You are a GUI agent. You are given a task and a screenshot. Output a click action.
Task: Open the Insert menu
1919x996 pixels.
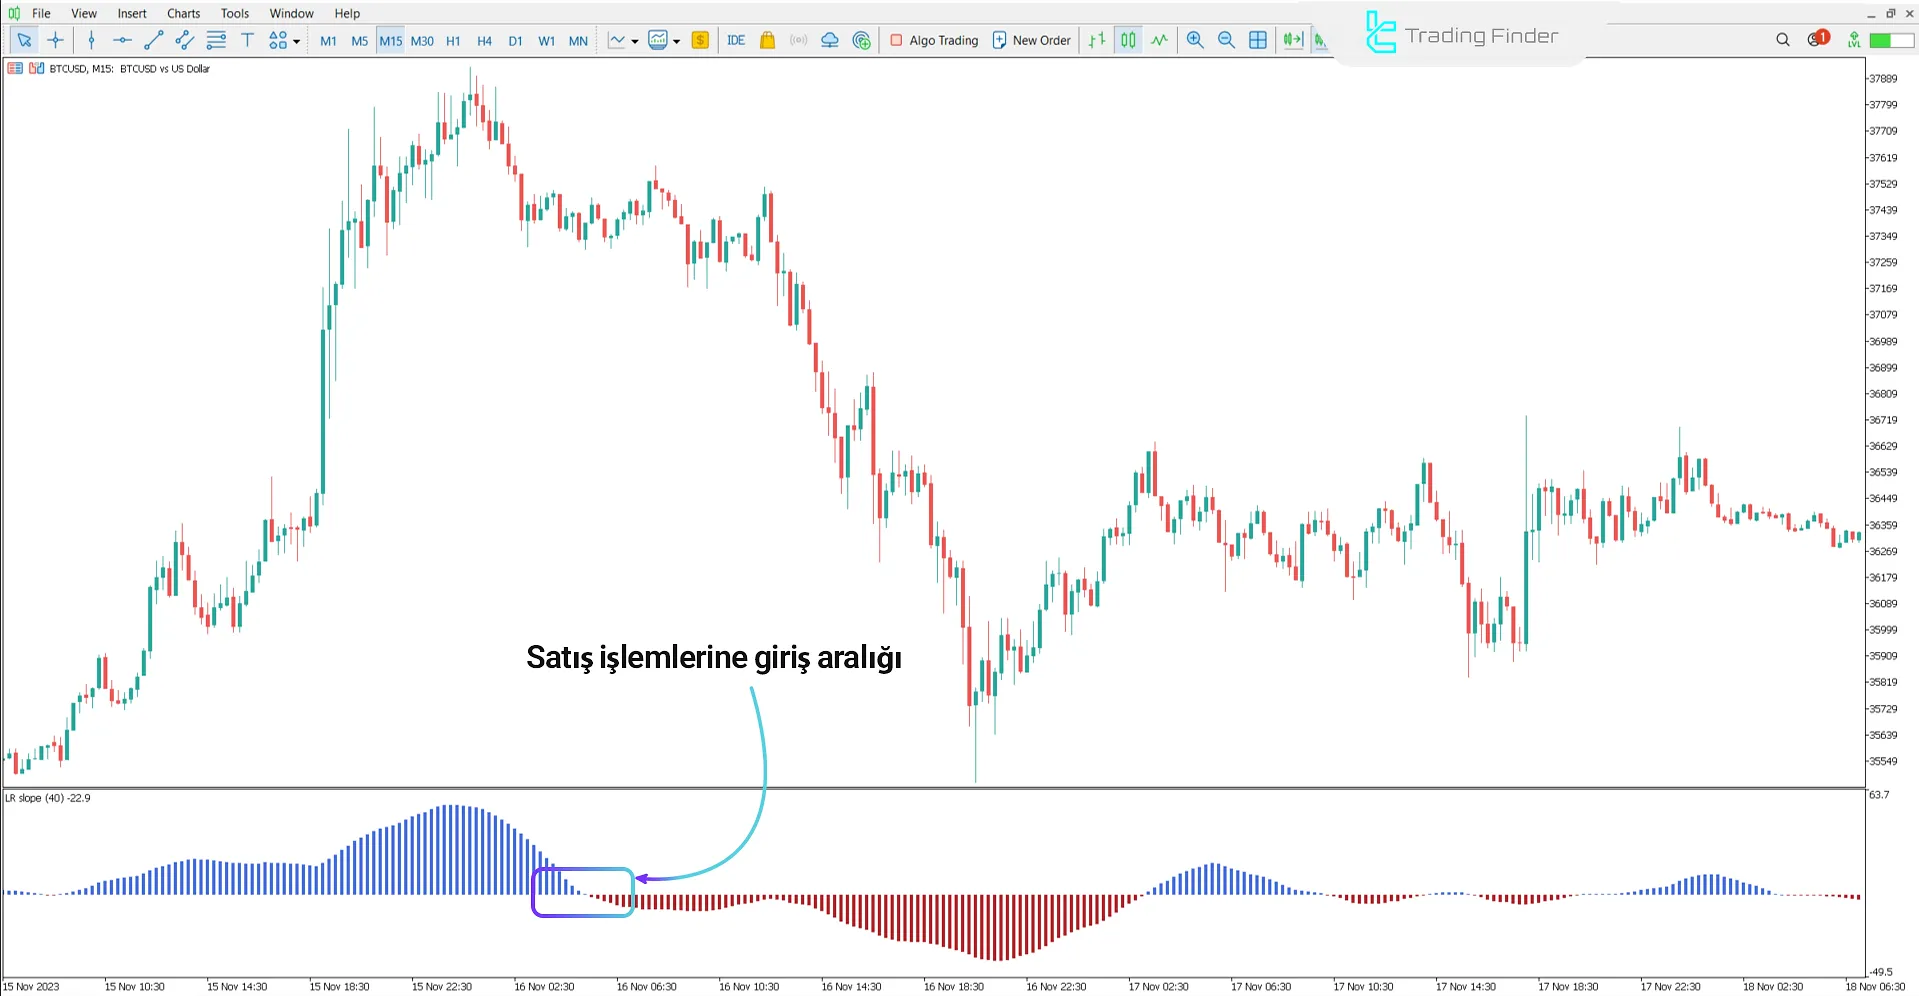click(132, 13)
